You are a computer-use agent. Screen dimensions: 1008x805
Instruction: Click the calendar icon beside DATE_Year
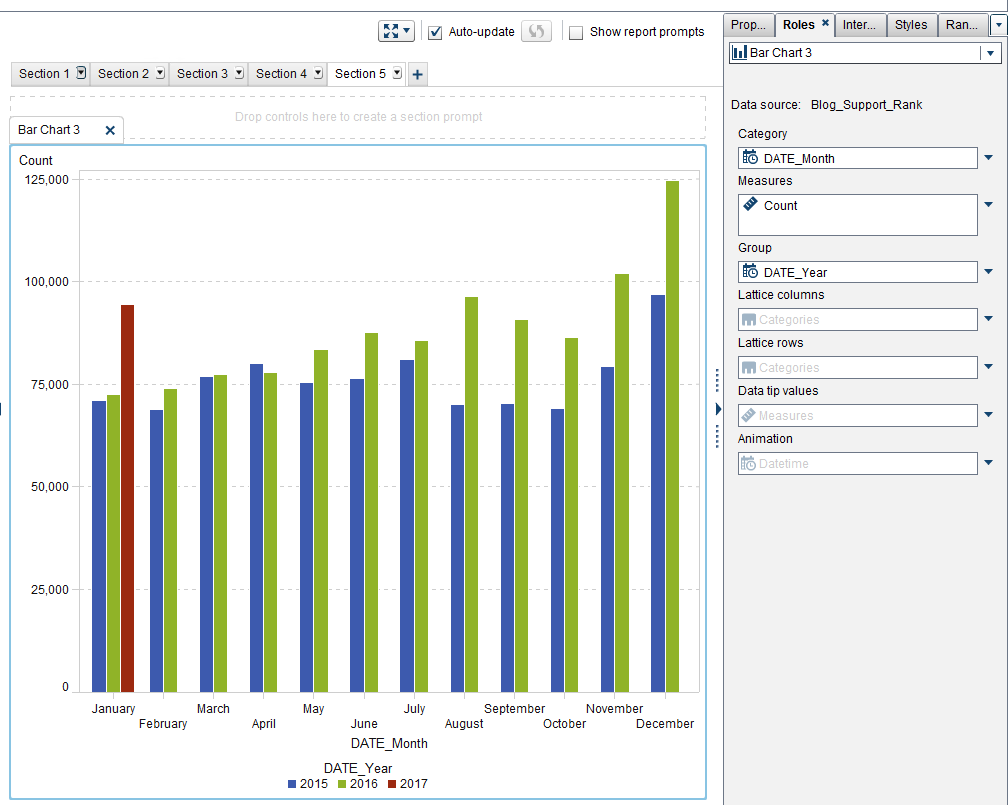click(x=752, y=271)
